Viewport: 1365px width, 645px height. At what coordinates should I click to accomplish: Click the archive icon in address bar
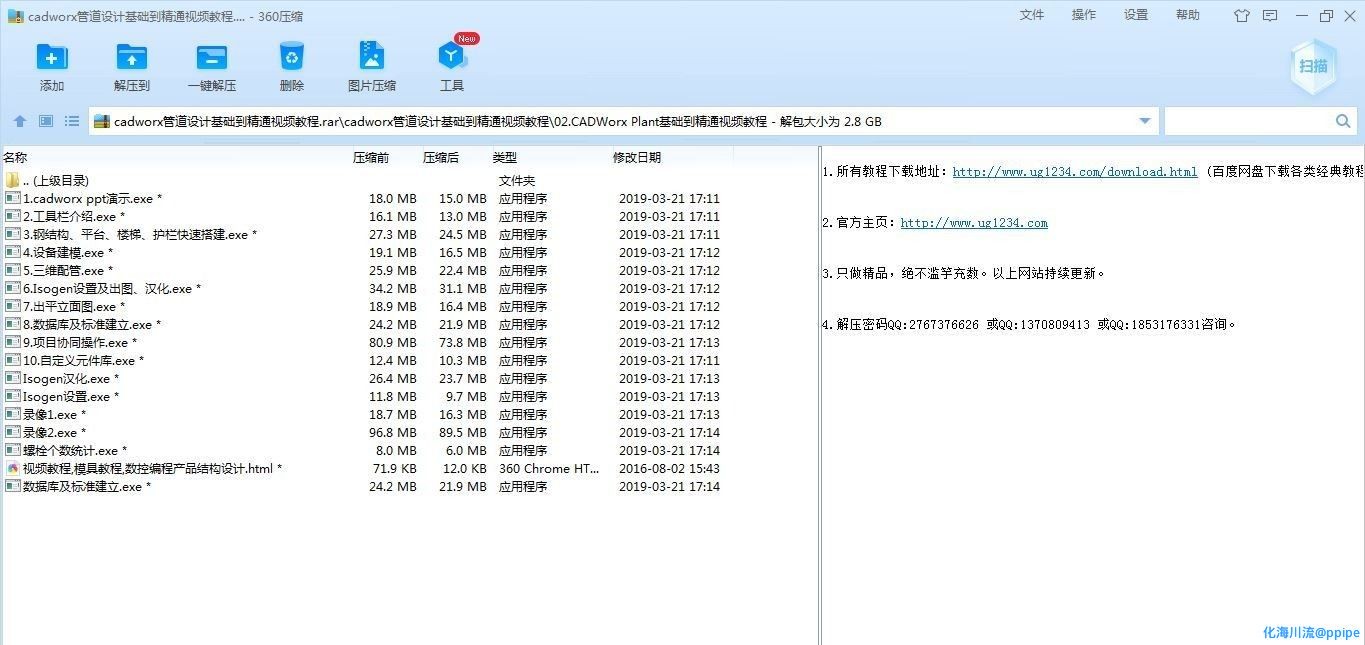coord(101,122)
